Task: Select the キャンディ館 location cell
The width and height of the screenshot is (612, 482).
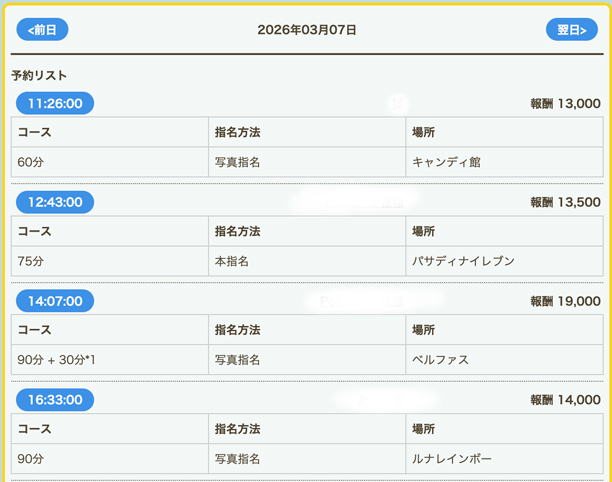Action: click(447, 161)
